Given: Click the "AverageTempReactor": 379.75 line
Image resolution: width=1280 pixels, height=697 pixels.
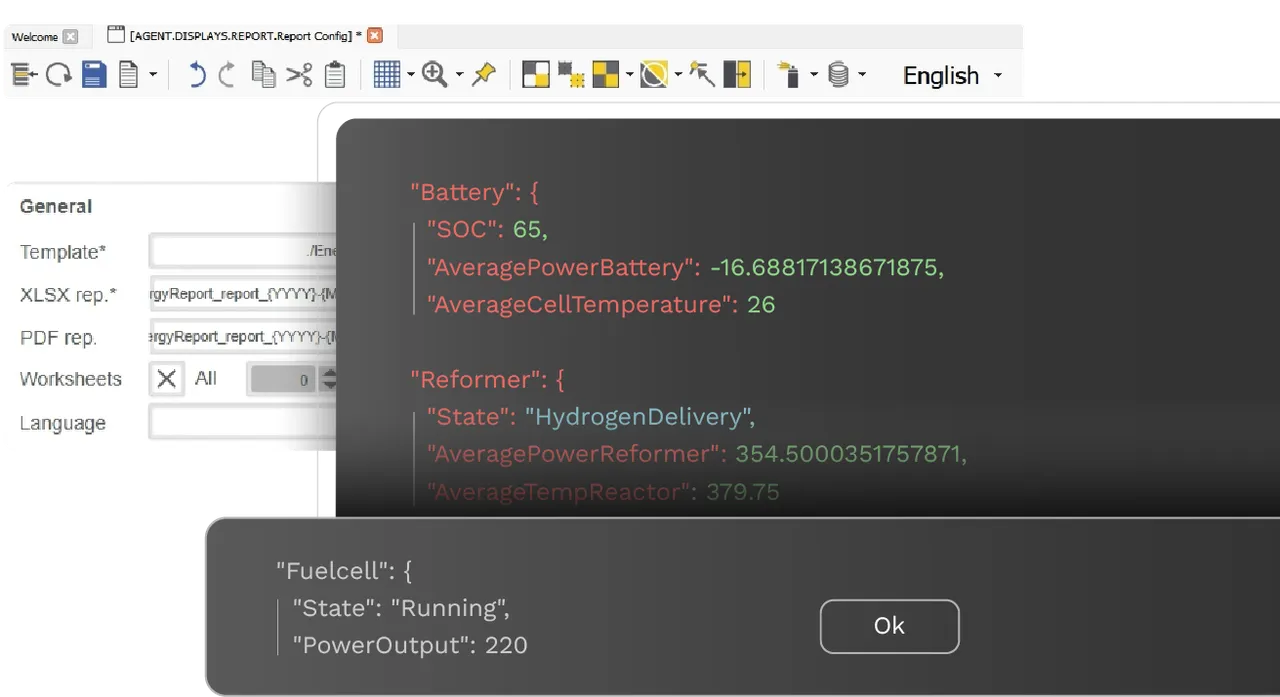Looking at the screenshot, I should coord(603,491).
